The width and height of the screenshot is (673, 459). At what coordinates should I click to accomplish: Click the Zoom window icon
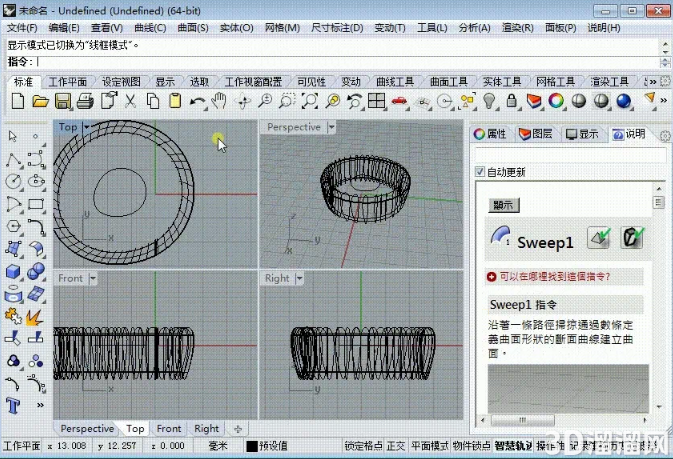[287, 101]
